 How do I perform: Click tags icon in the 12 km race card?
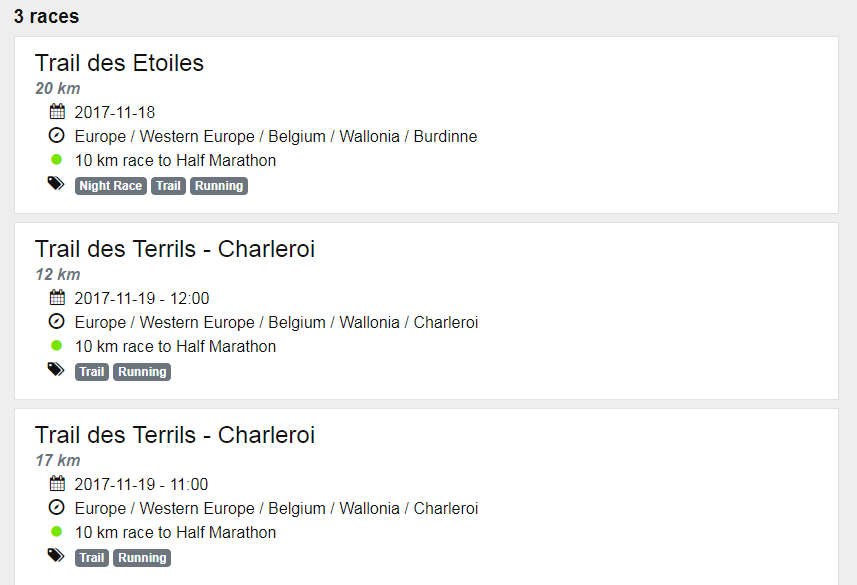[x=56, y=370]
